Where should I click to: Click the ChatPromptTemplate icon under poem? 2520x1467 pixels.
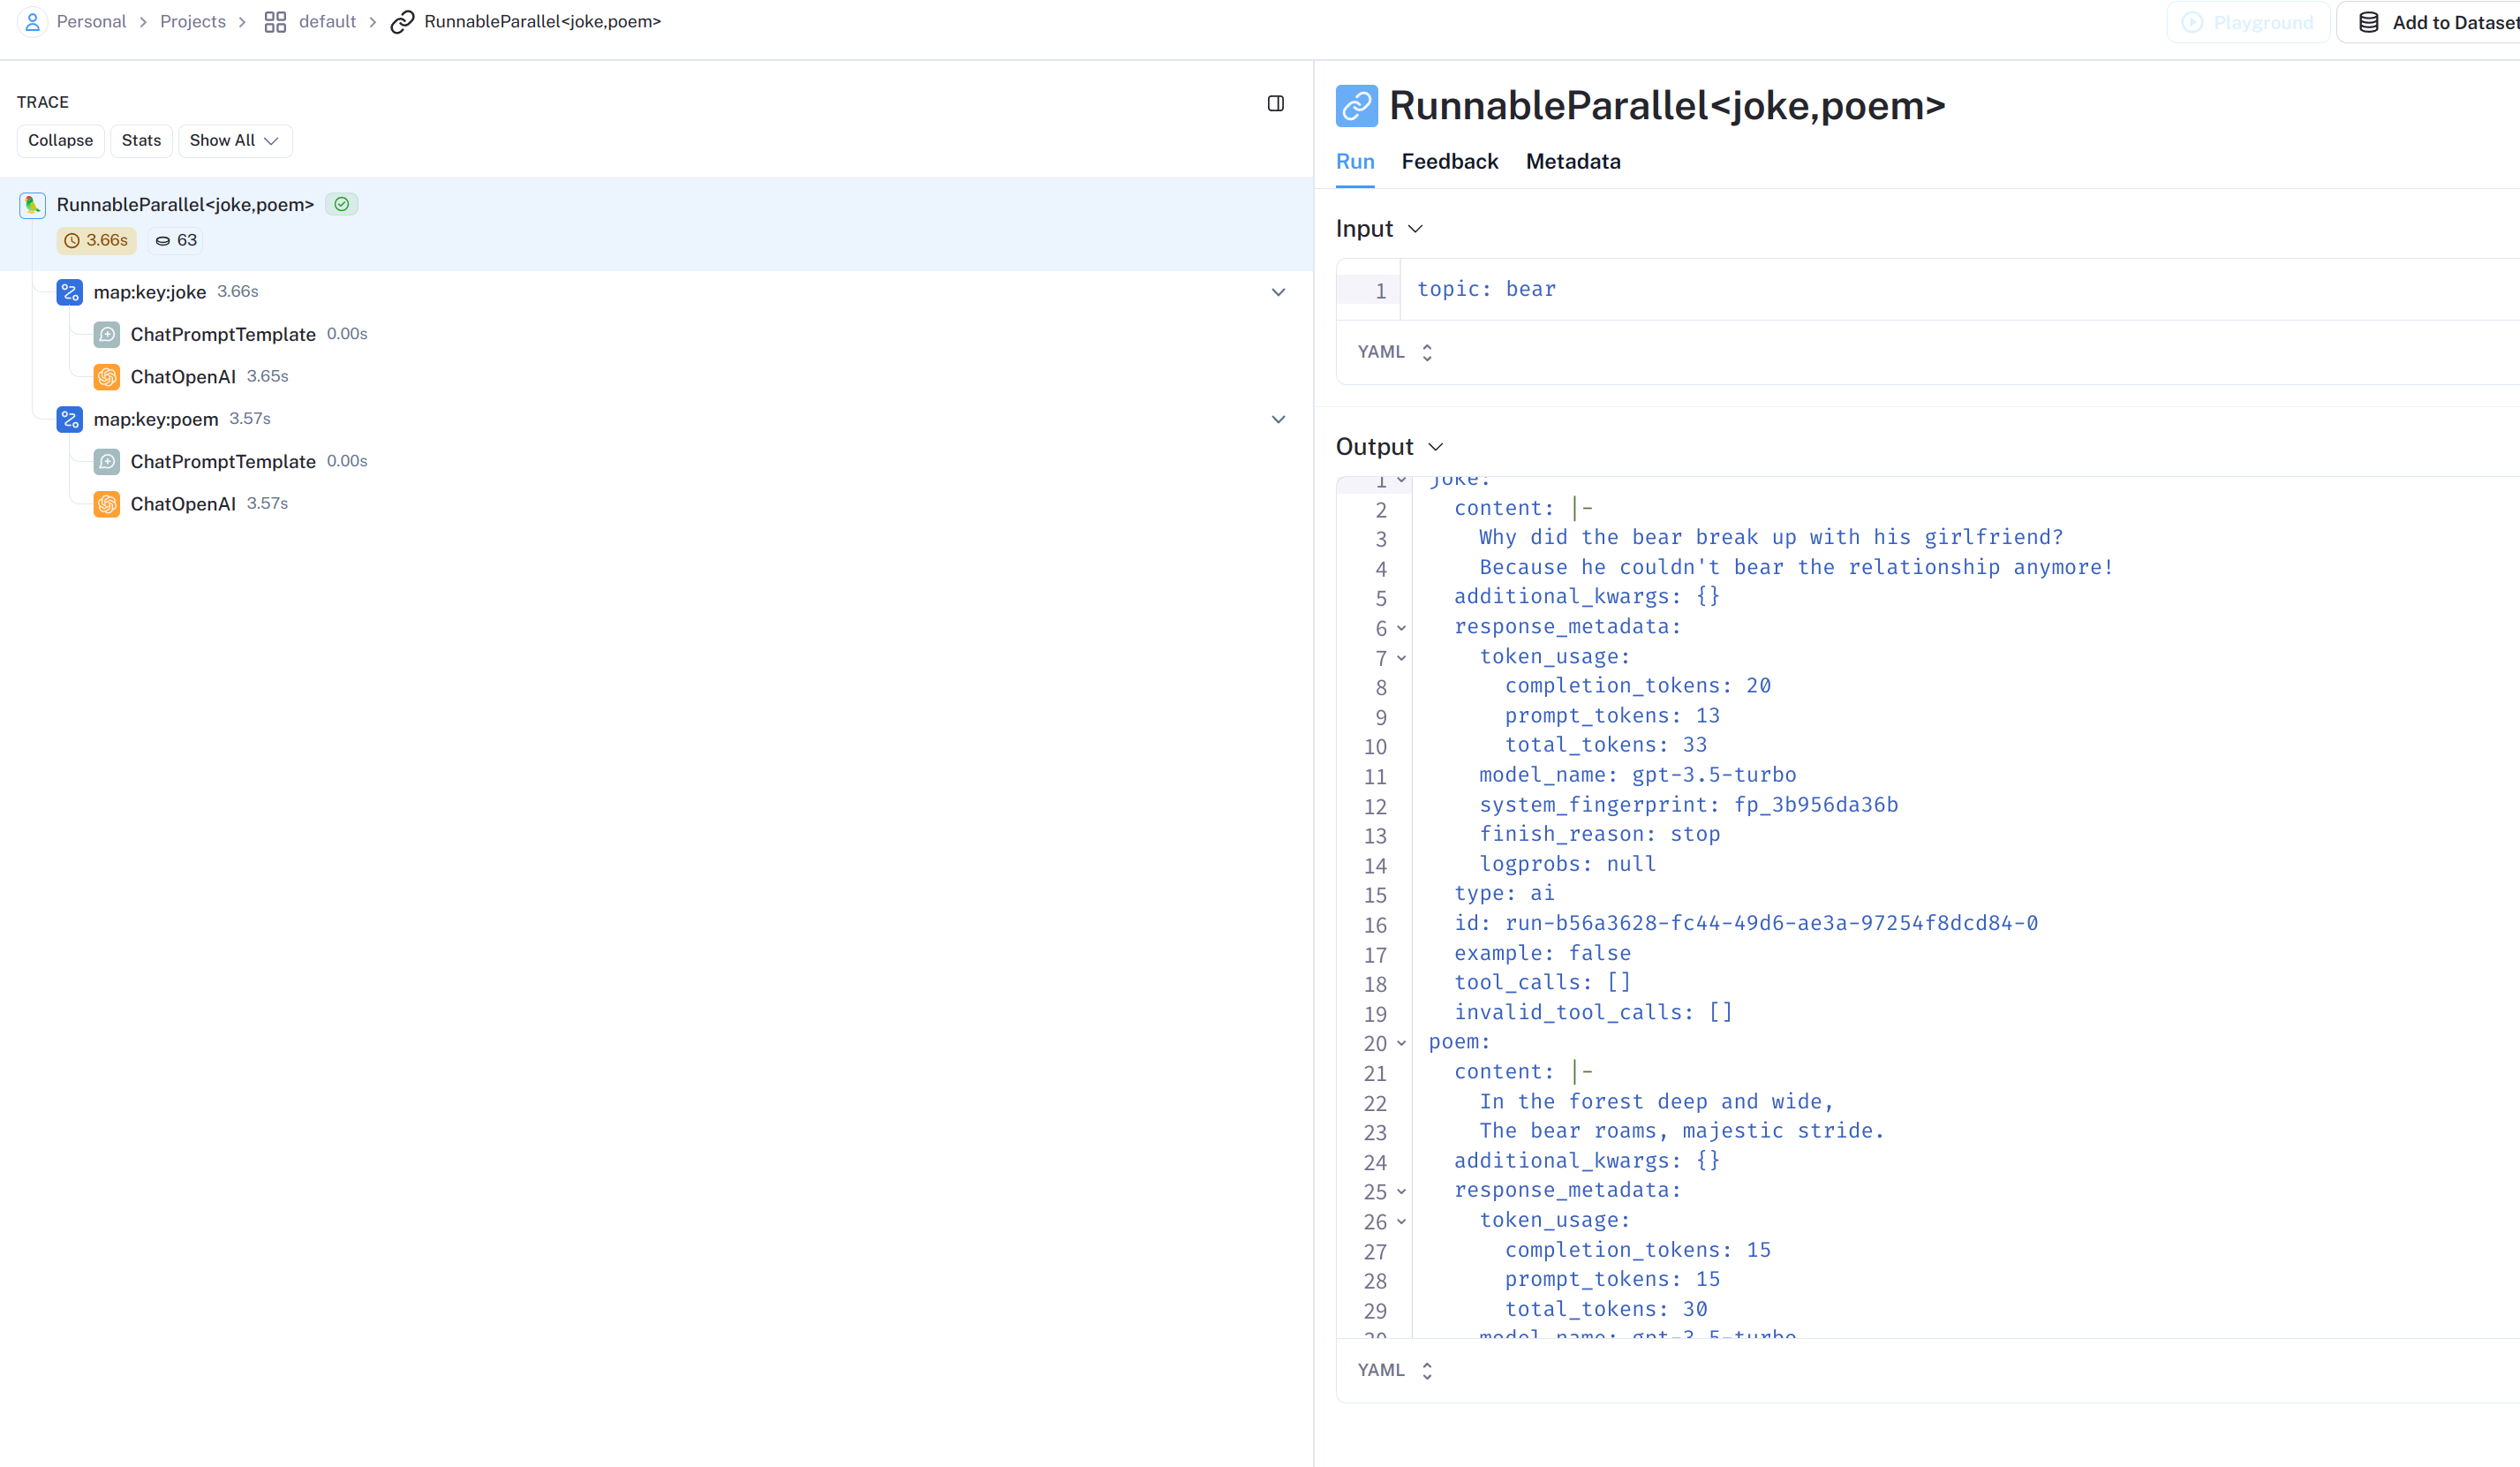pos(107,462)
